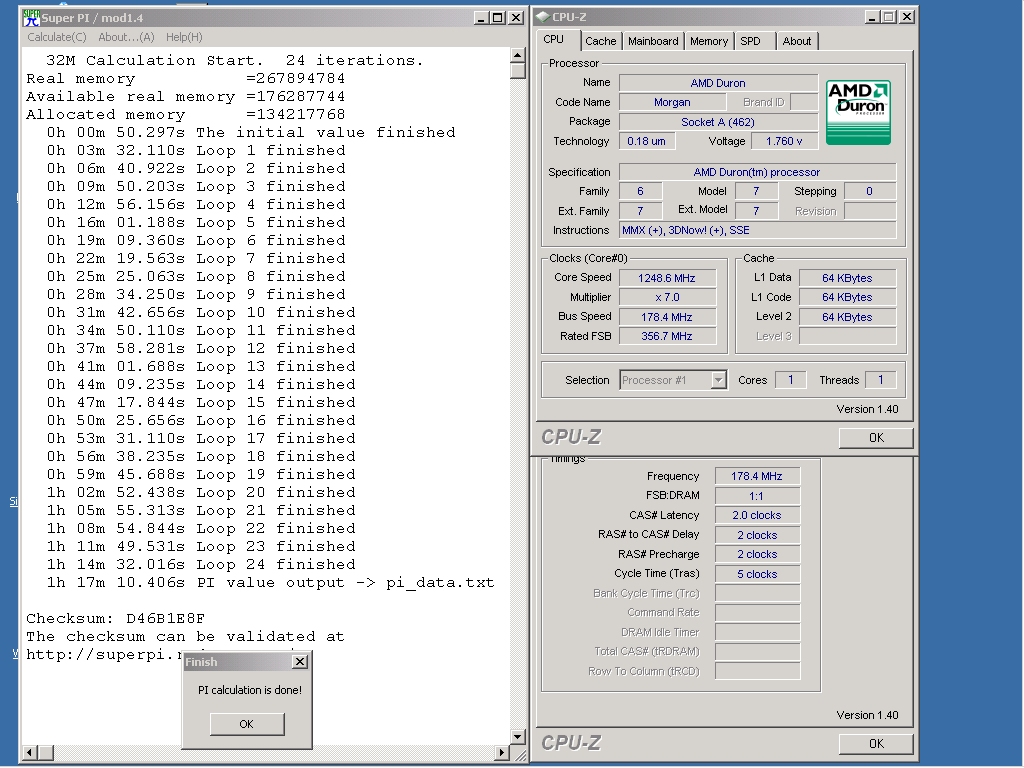
Task: Click the timings Frequency value 178.4 MHz
Action: 757,476
